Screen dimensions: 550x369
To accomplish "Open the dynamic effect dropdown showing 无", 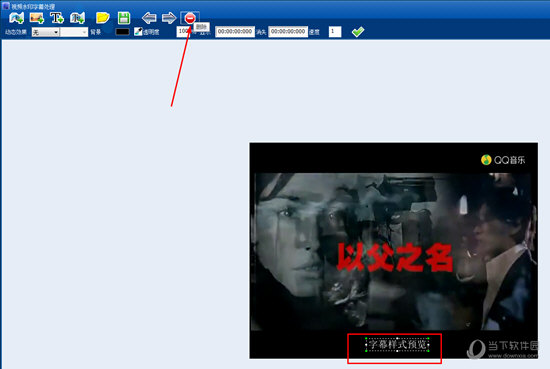I will coord(46,32).
